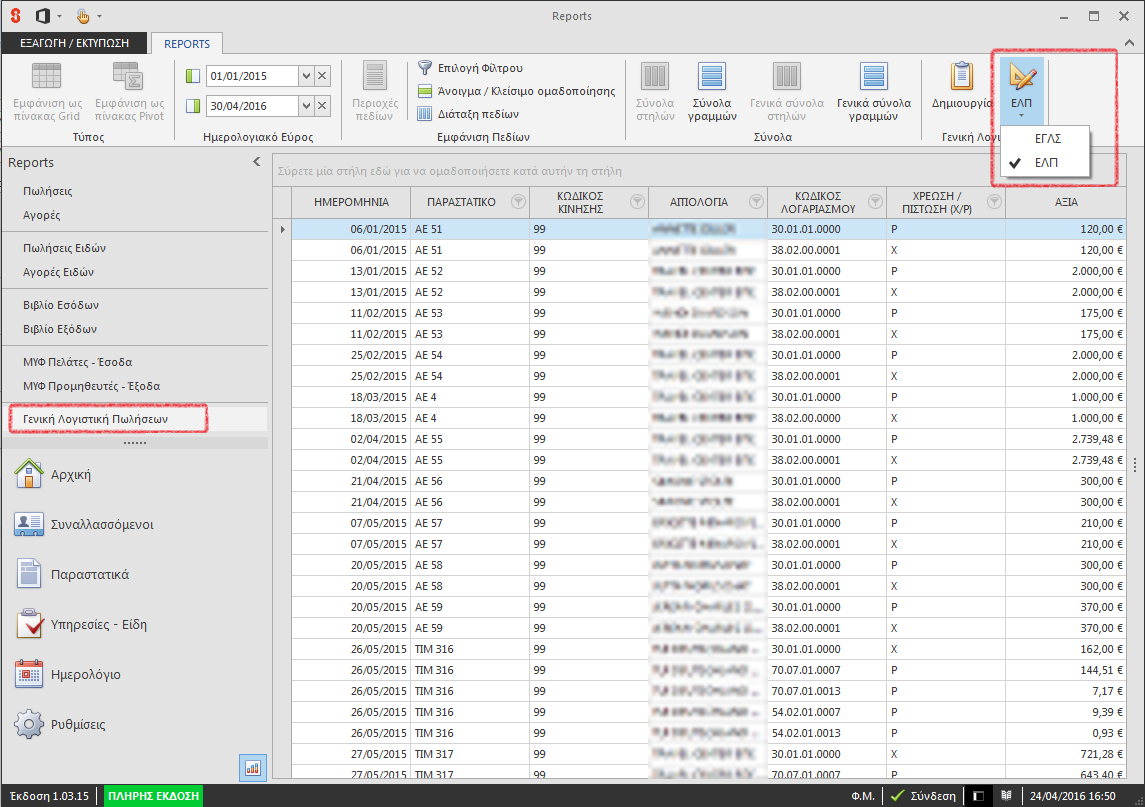Open the 01/01/2015 date dropdown
This screenshot has height=807, width=1145.
(307, 76)
